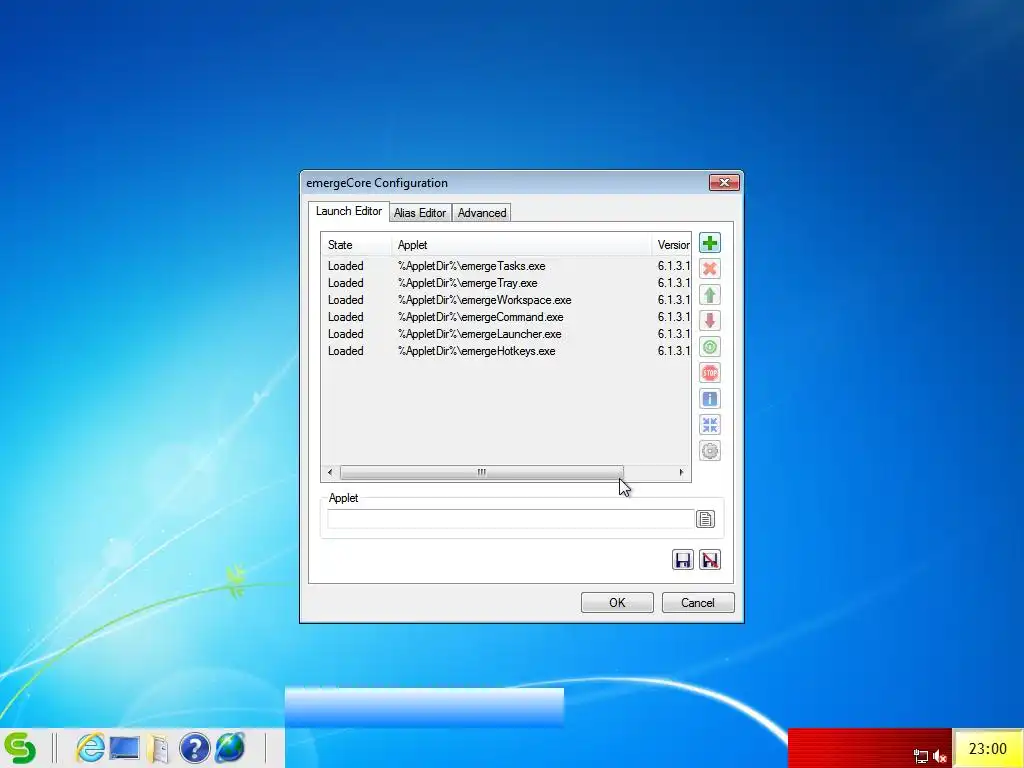Click the Applet path input field
The image size is (1024, 768).
click(x=510, y=519)
